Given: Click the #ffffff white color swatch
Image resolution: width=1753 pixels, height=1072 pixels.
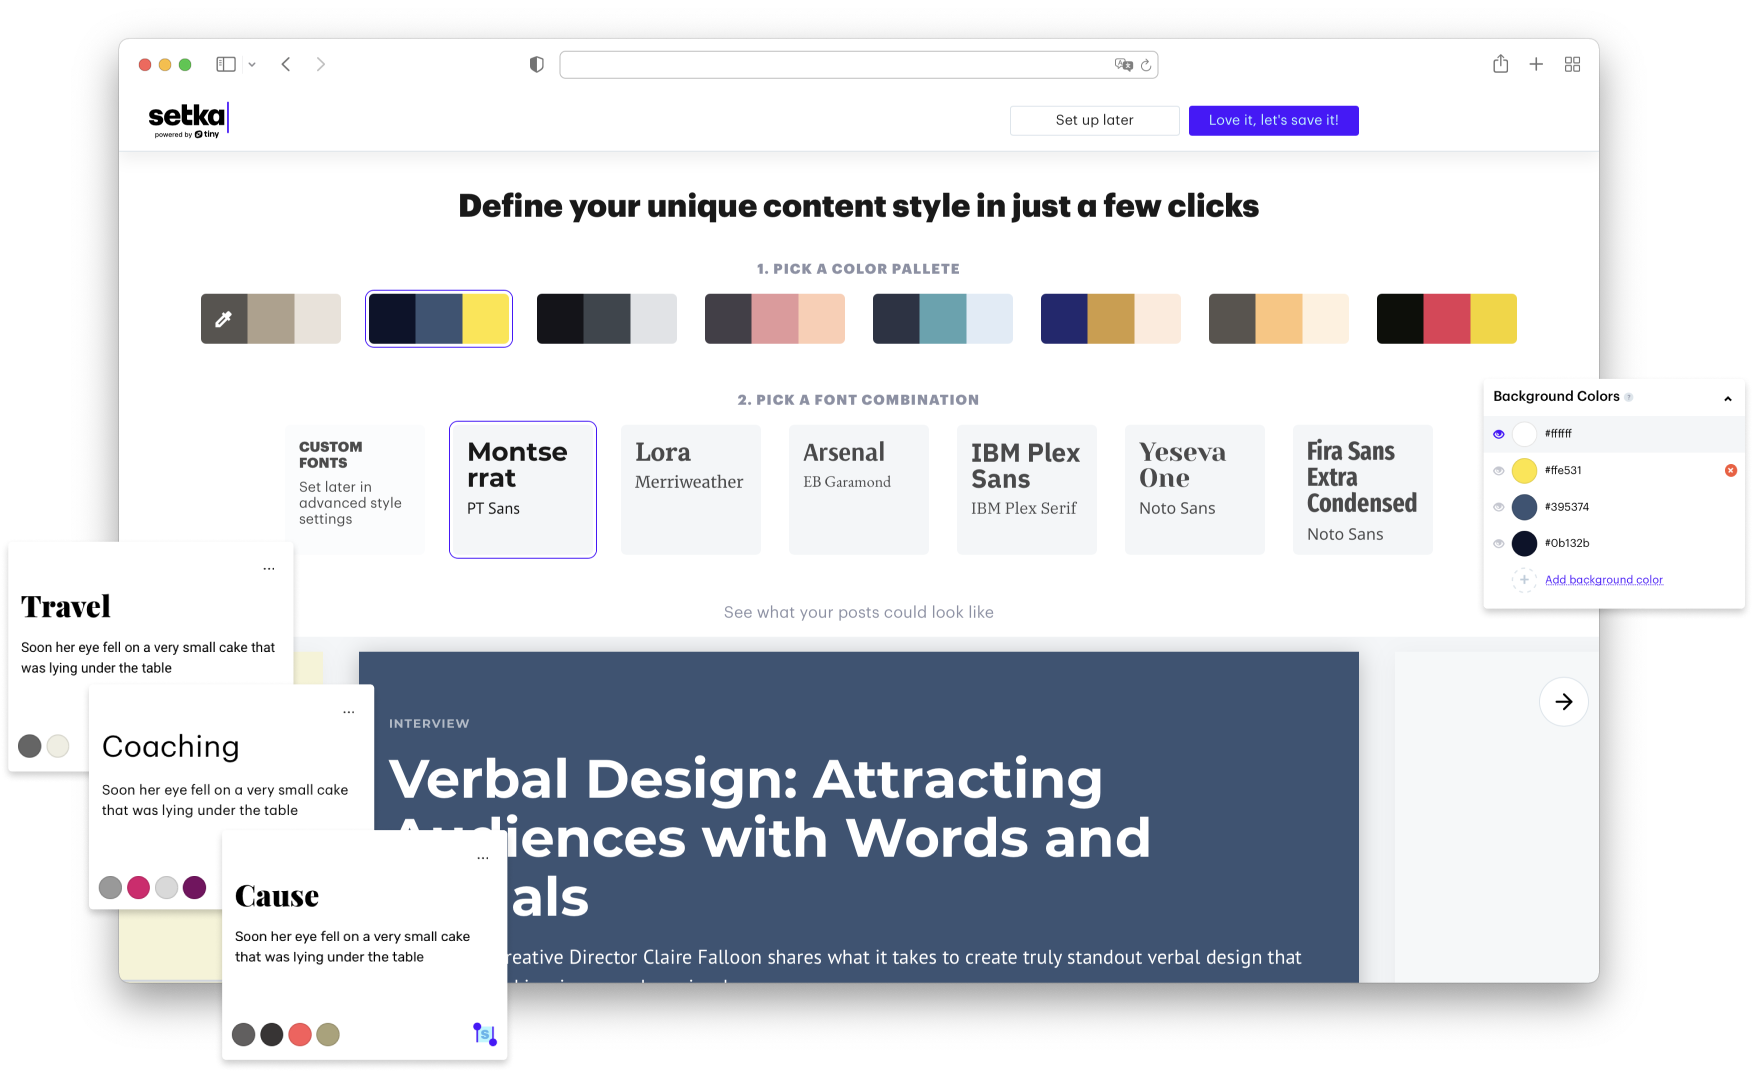Looking at the screenshot, I should point(1524,434).
